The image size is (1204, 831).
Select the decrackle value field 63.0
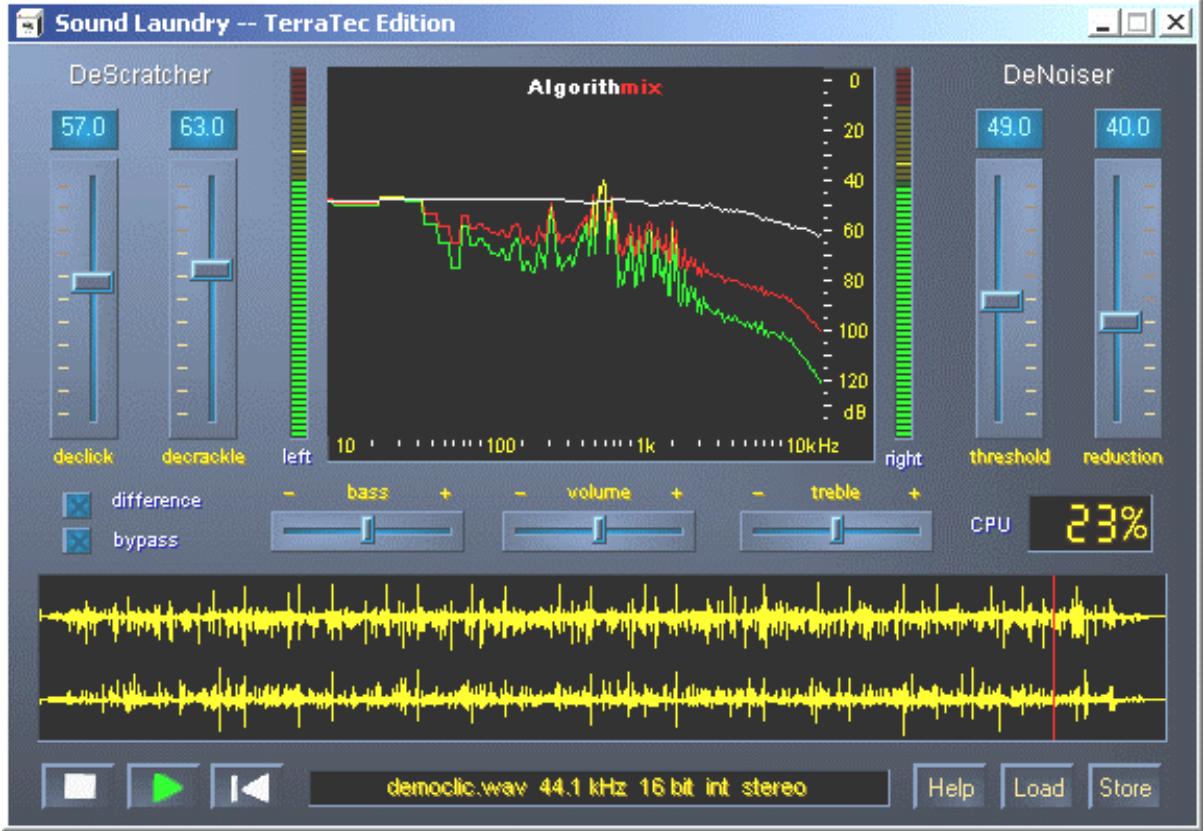coord(202,129)
